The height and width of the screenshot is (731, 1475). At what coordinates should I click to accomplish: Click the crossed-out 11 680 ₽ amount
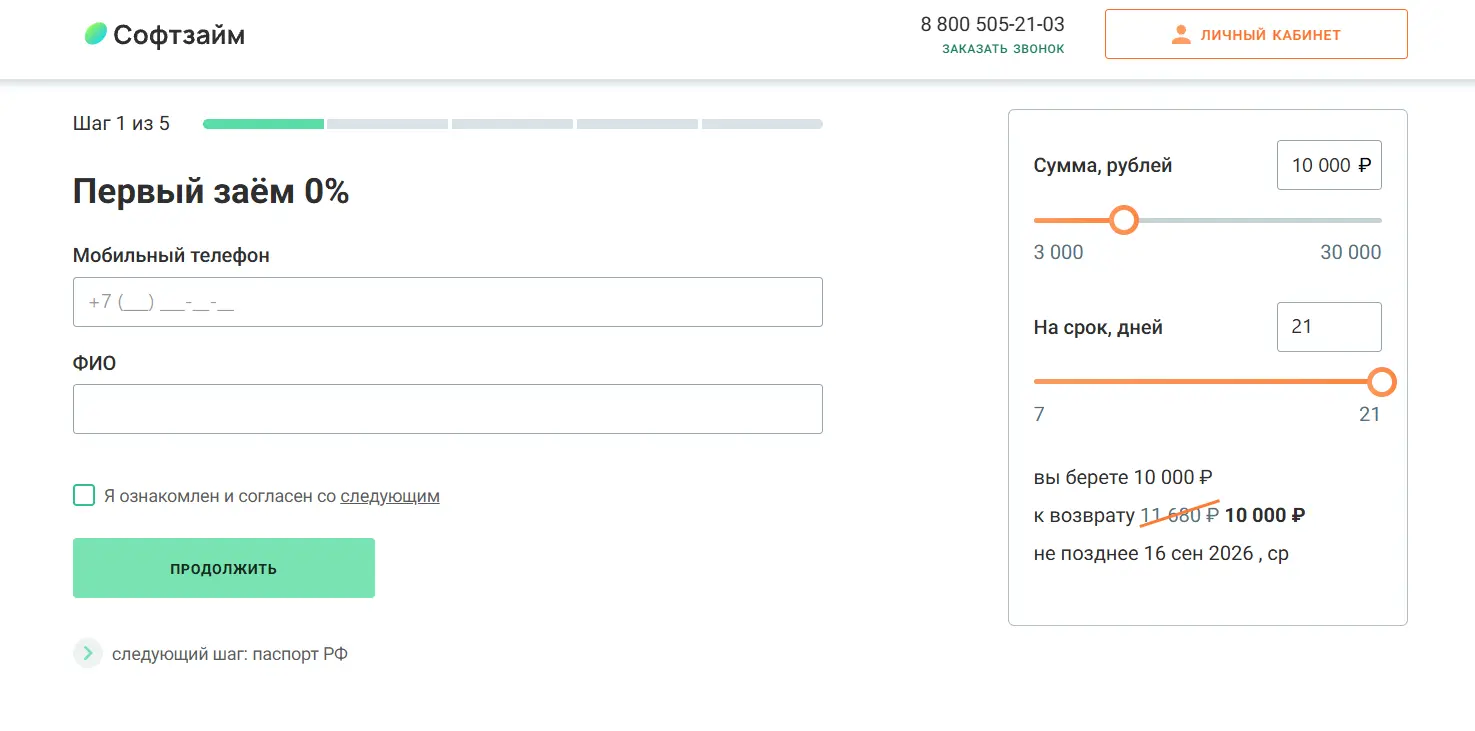tap(1180, 515)
